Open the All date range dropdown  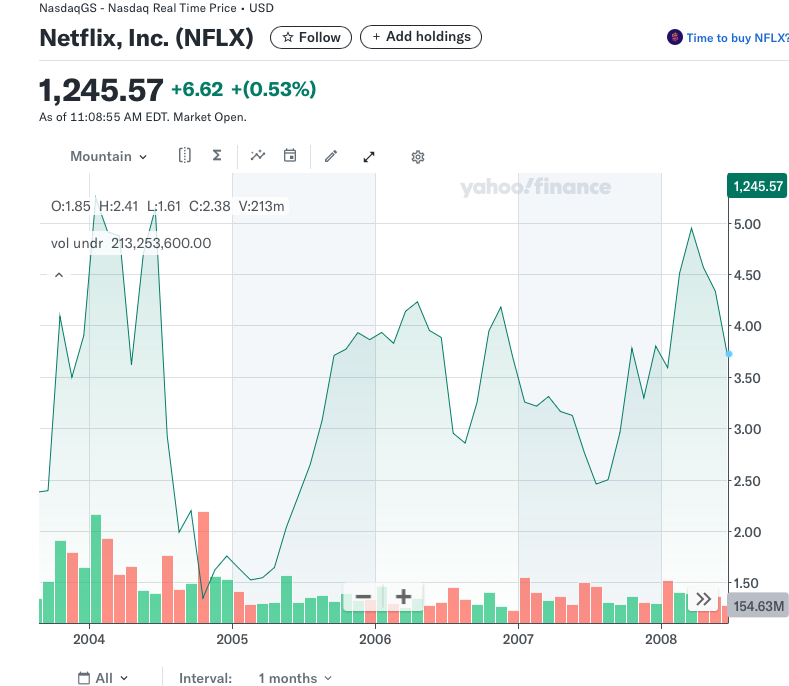click(104, 678)
